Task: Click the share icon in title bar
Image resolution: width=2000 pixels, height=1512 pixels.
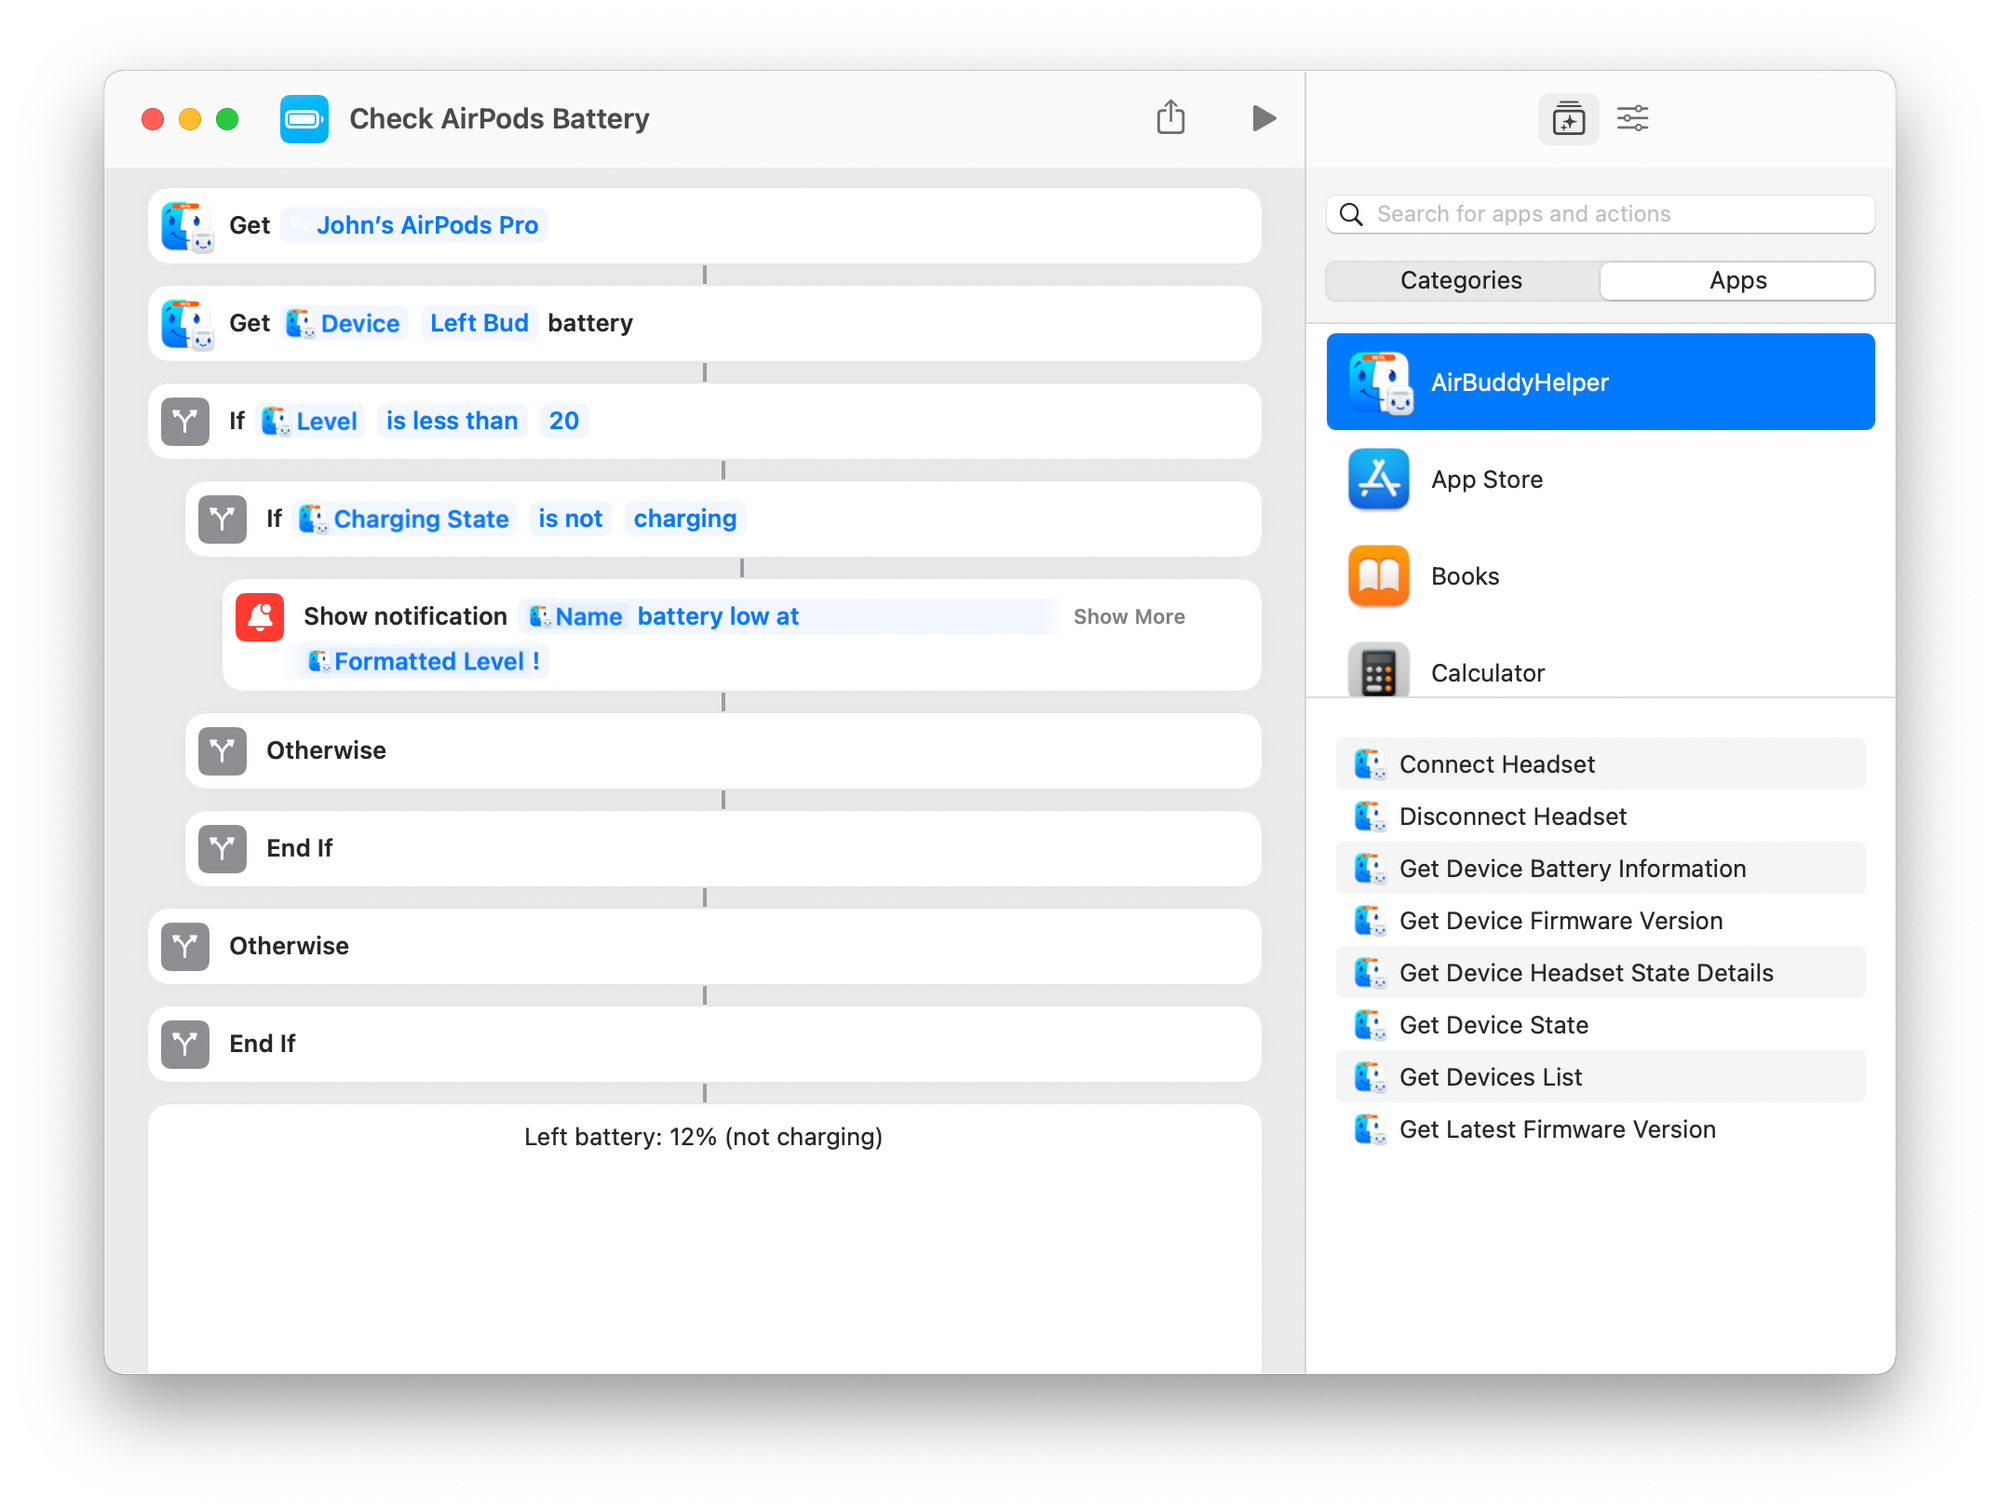Action: pos(1170,118)
